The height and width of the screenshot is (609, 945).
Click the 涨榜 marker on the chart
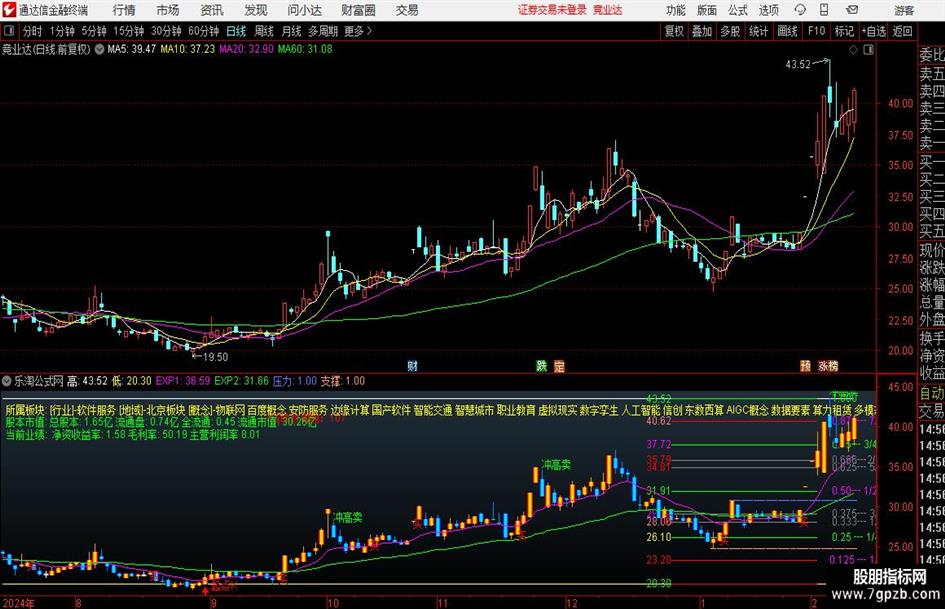click(828, 366)
